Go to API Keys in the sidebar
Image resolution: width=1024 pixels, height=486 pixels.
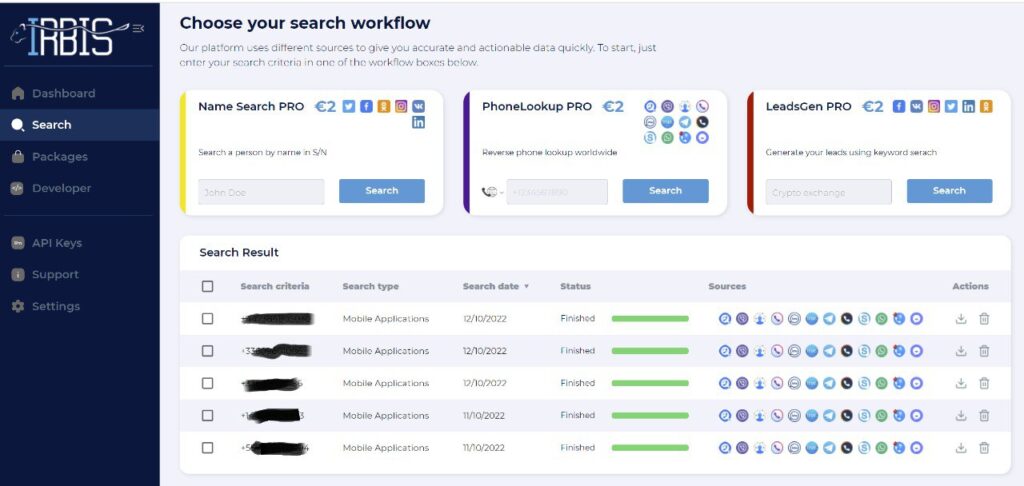coord(56,243)
